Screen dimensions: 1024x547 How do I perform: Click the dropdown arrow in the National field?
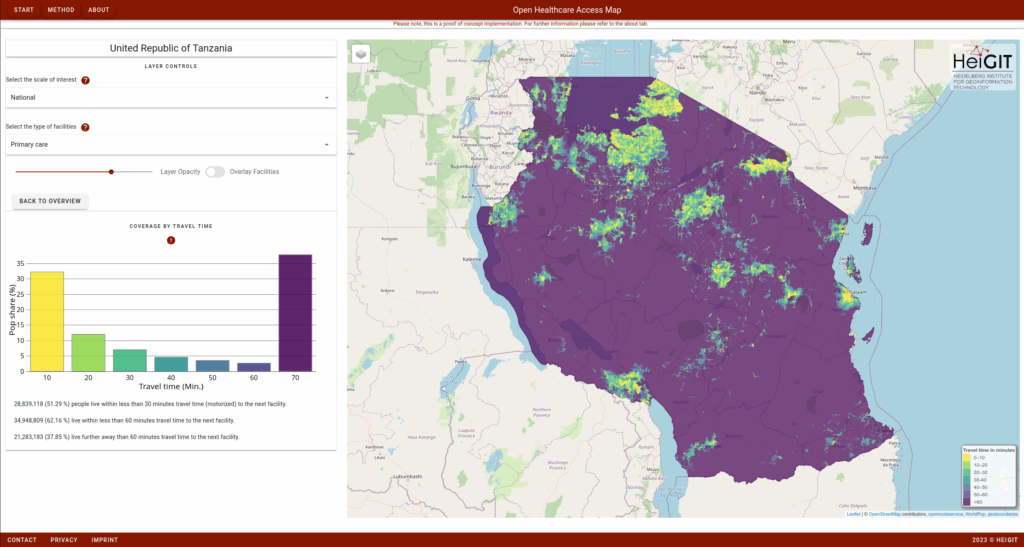point(326,98)
